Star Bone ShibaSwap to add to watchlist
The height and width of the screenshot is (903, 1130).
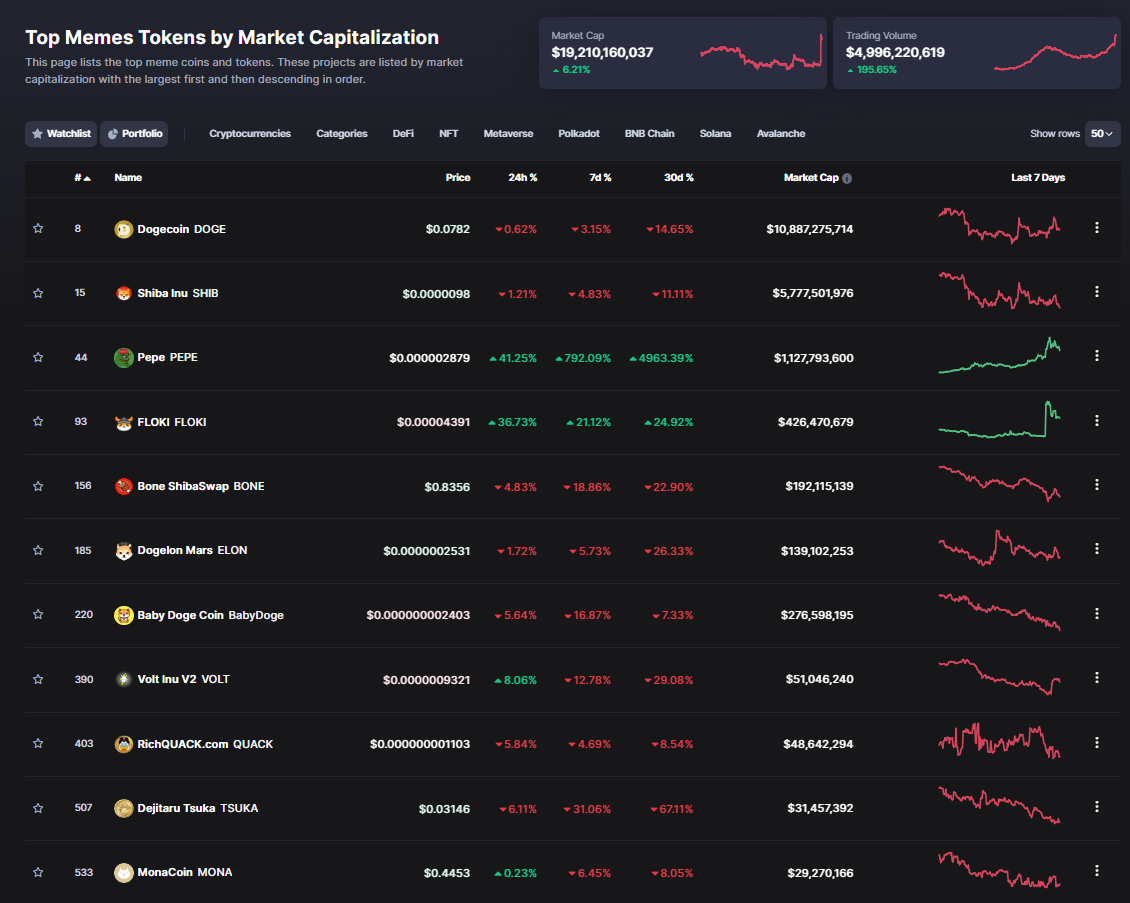[x=38, y=486]
